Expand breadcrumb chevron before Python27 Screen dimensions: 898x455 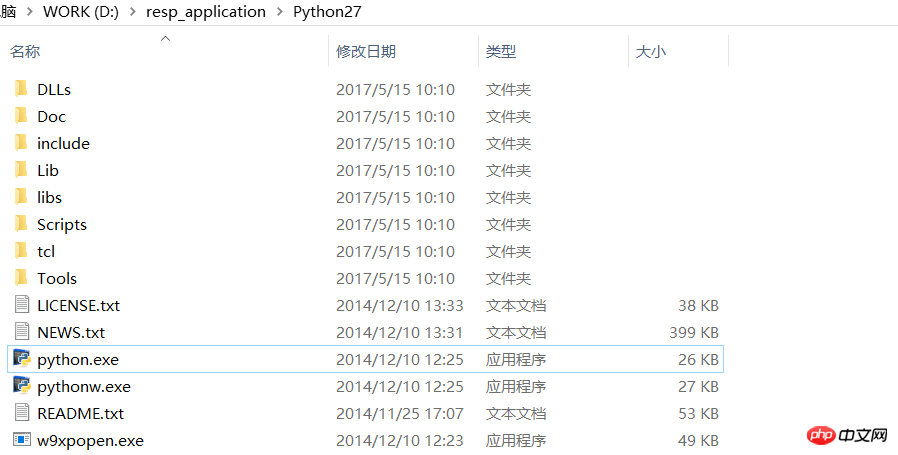279,11
